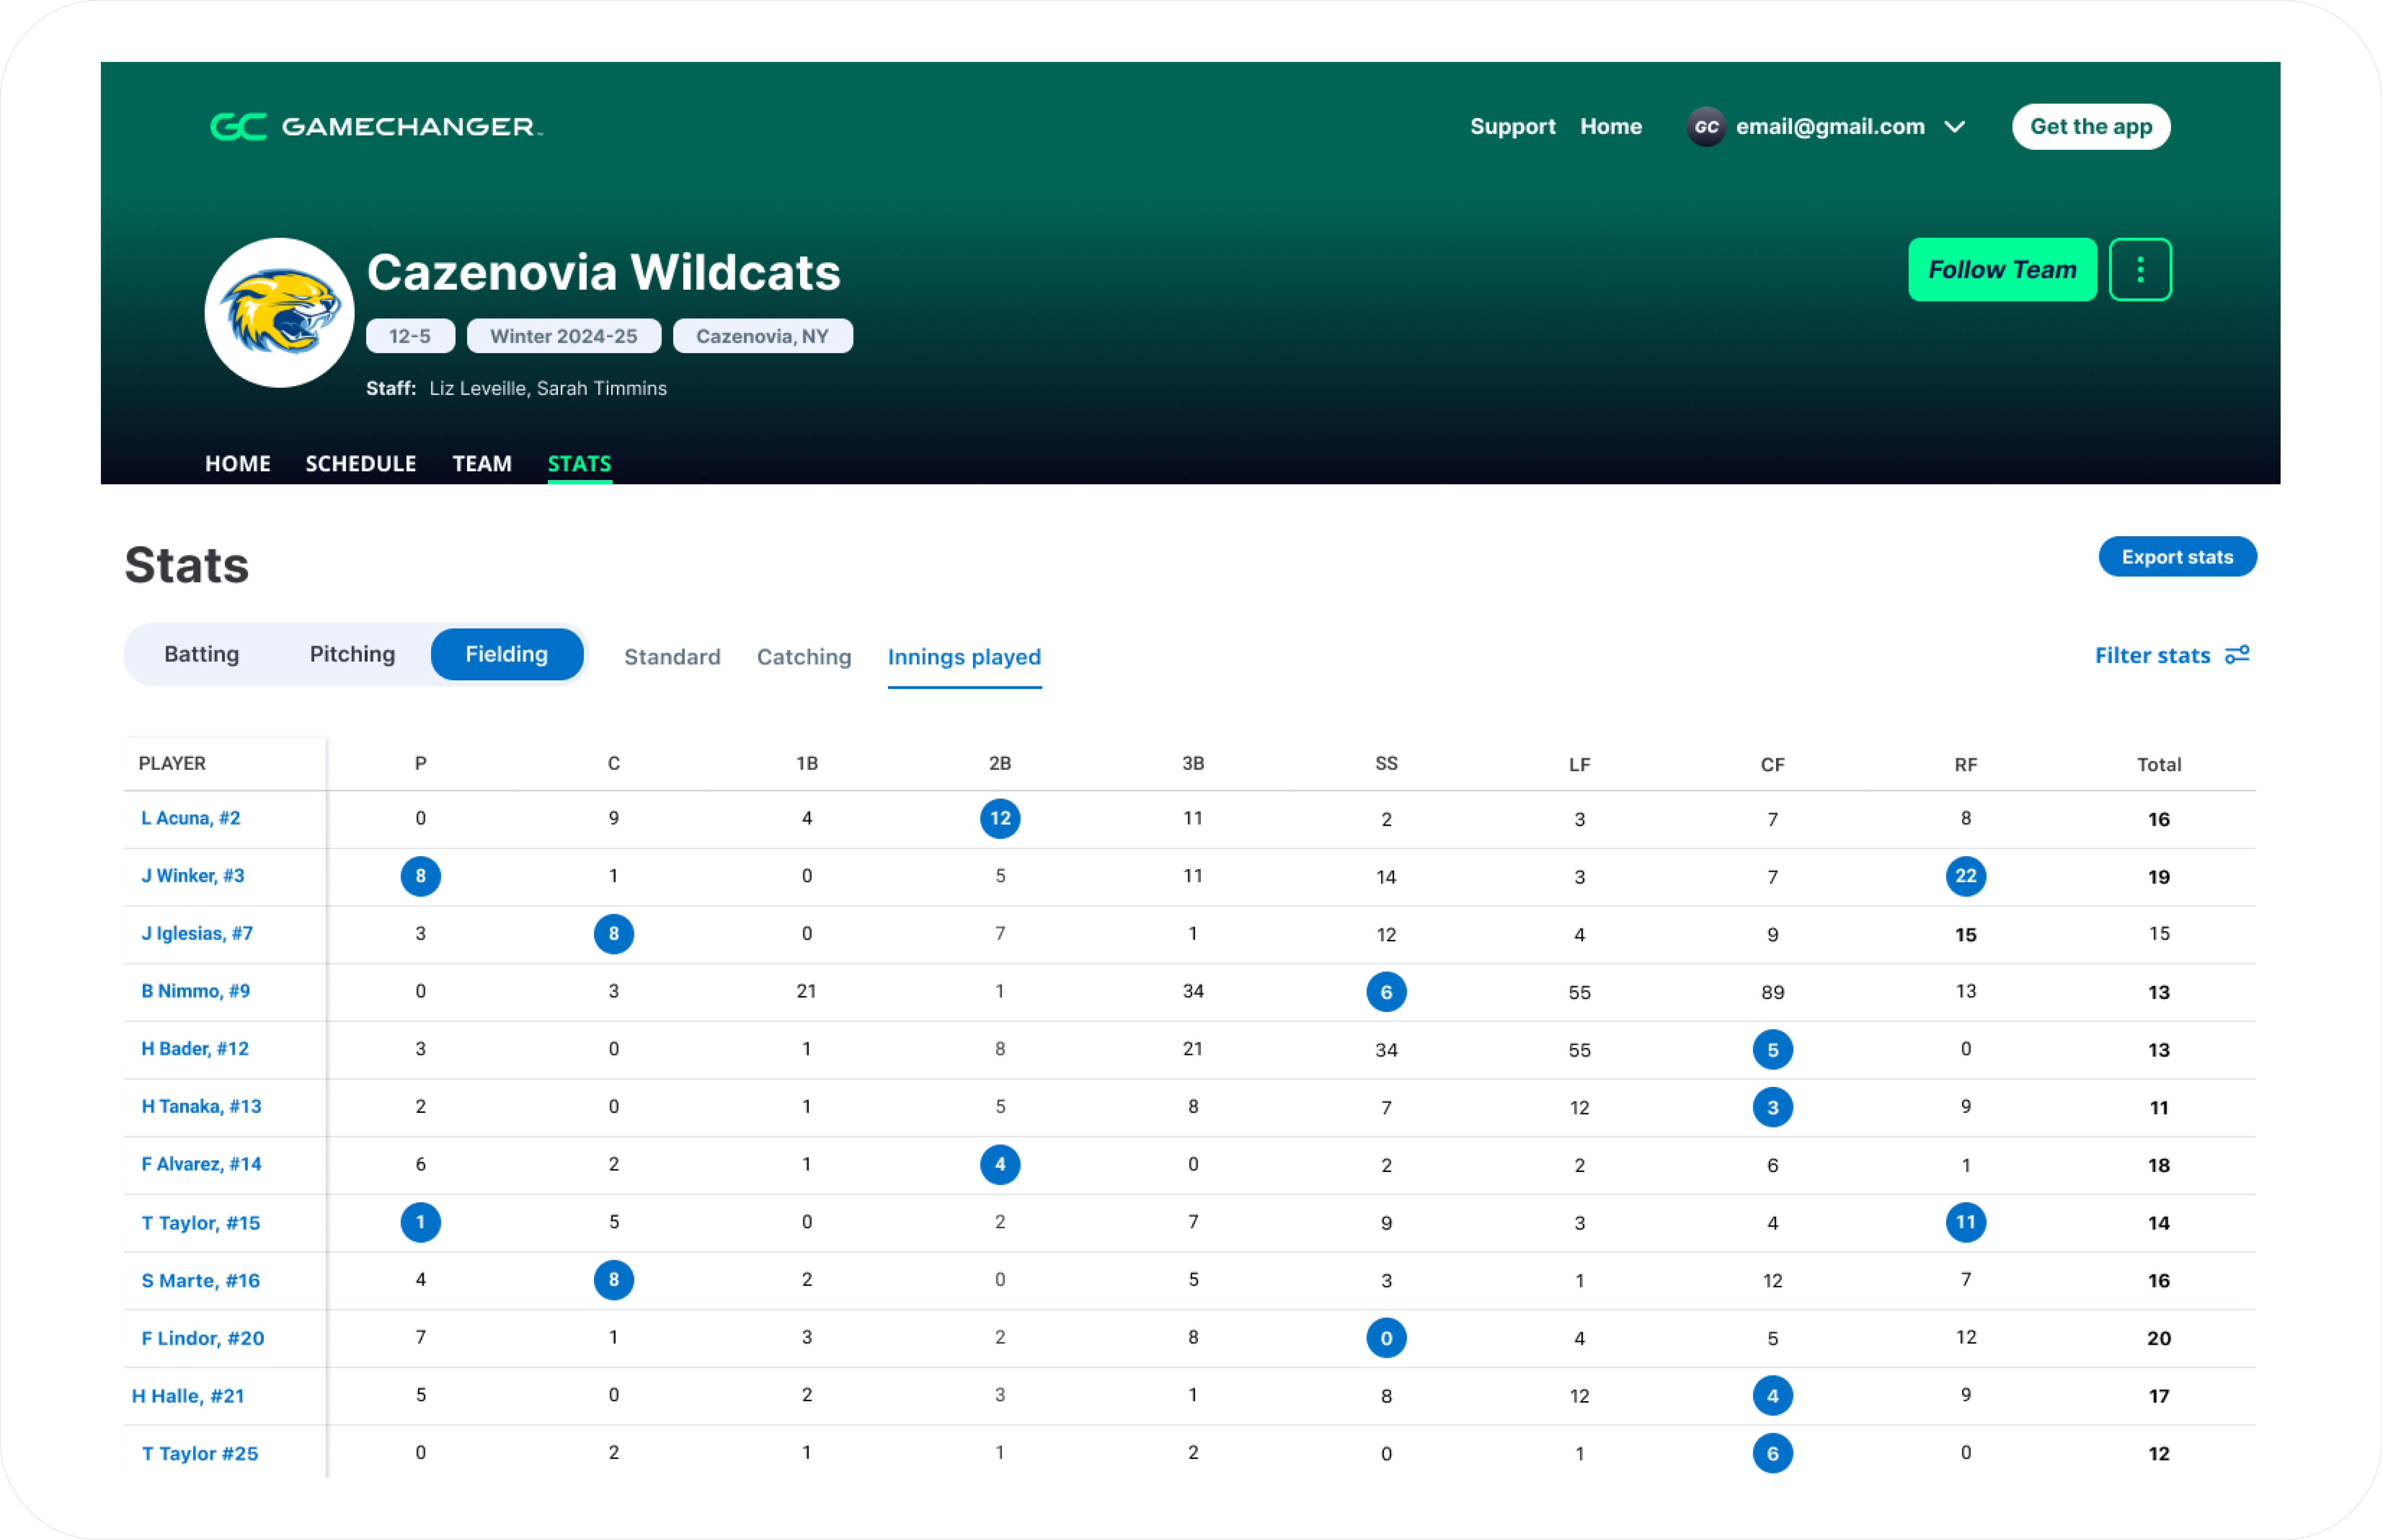This screenshot has height=1540, width=2382.
Task: Sort by the P column header
Action: point(420,764)
